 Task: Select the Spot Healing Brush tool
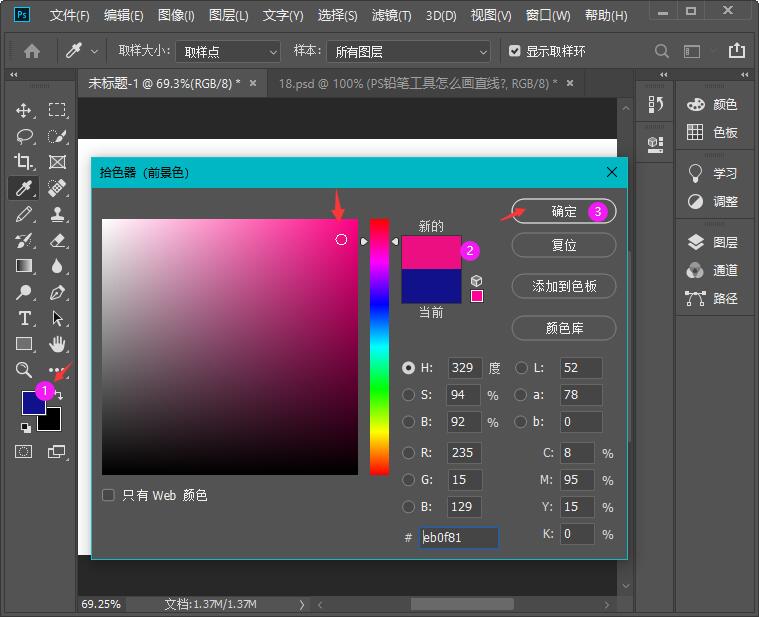coord(57,188)
